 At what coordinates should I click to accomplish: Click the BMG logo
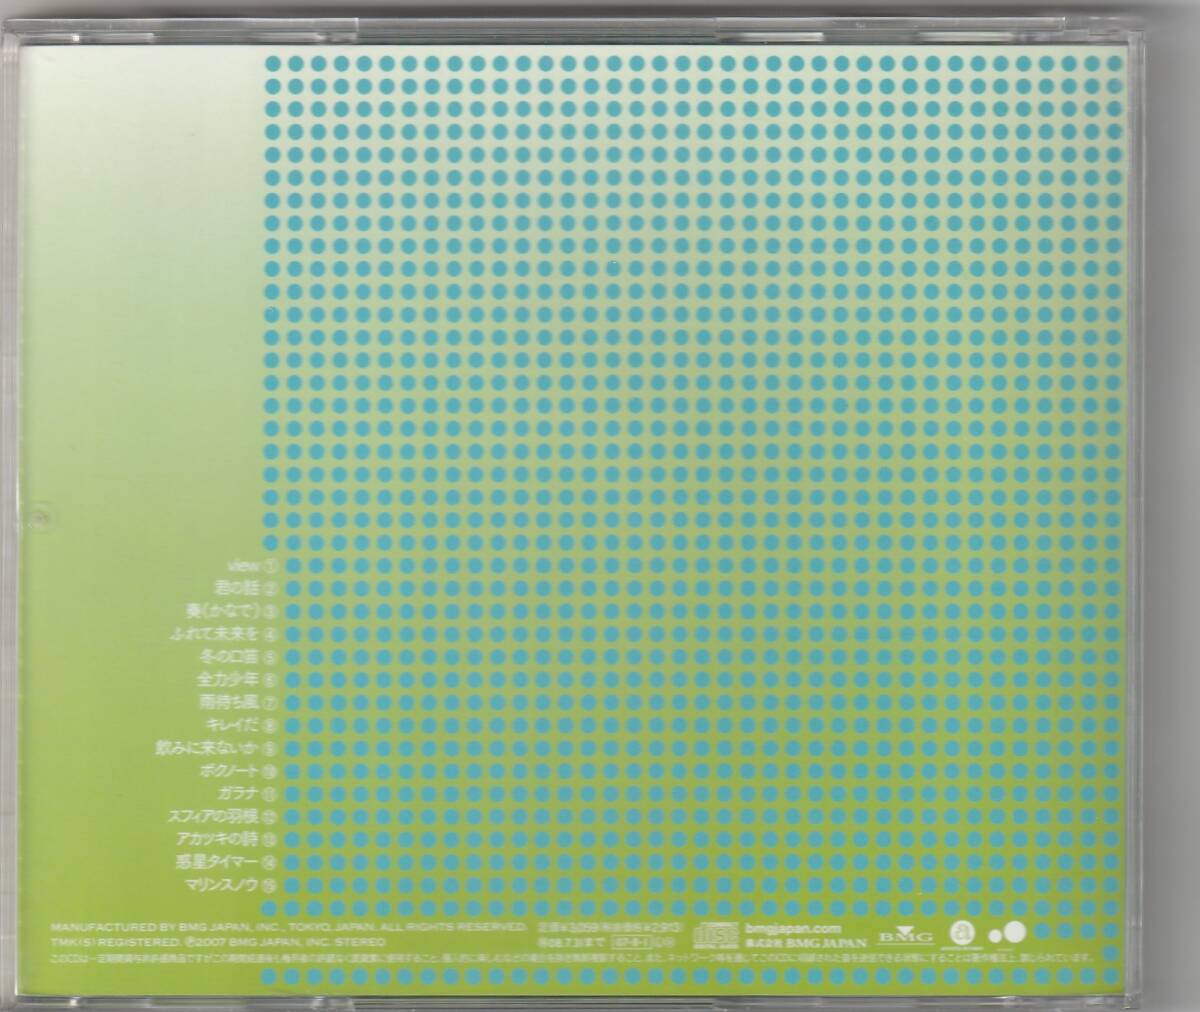click(x=905, y=937)
